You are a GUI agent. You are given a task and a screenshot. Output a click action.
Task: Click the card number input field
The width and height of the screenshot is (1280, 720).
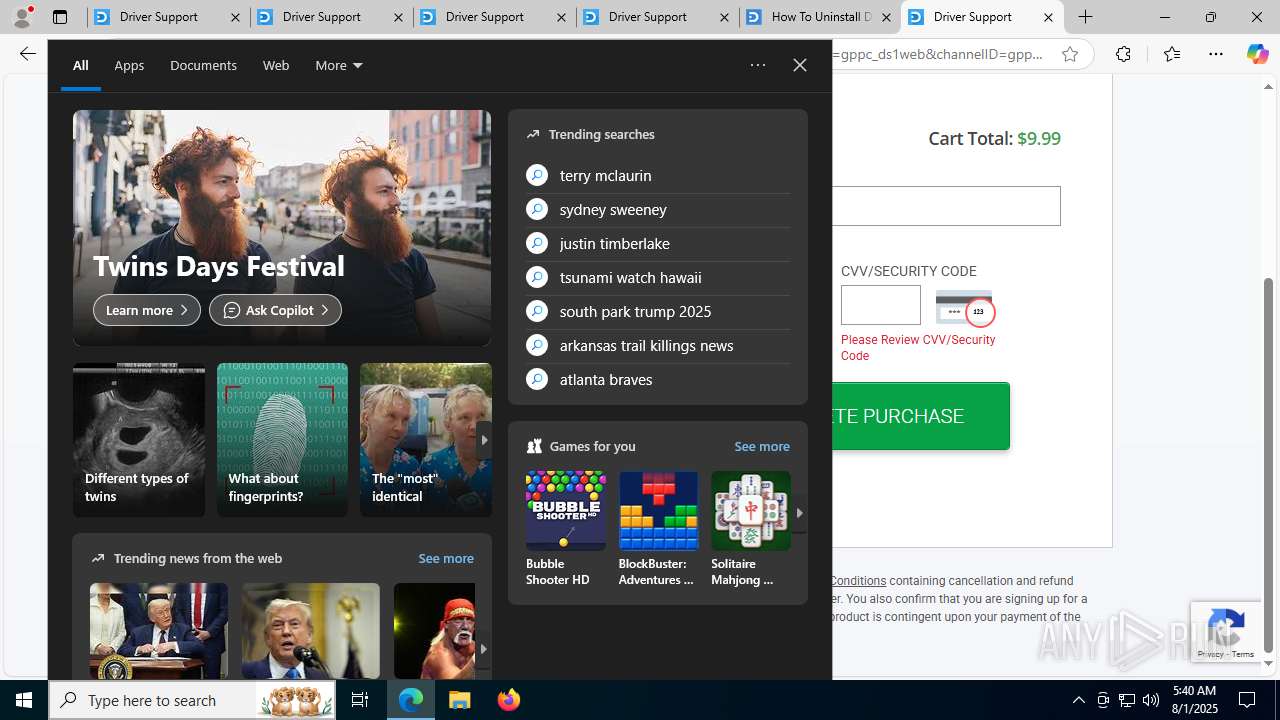coord(946,206)
